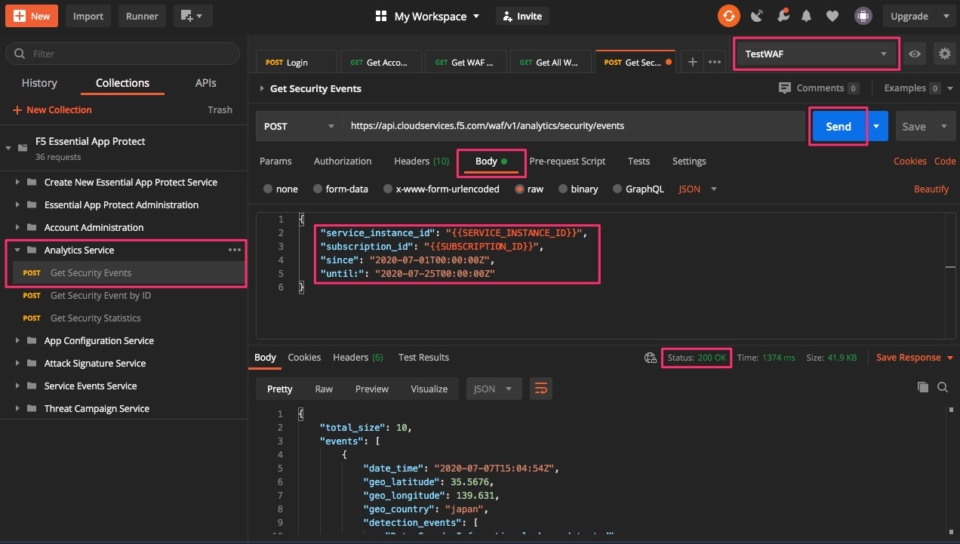960x544 pixels.
Task: Open the Headers (10) request tab
Action: tap(421, 161)
